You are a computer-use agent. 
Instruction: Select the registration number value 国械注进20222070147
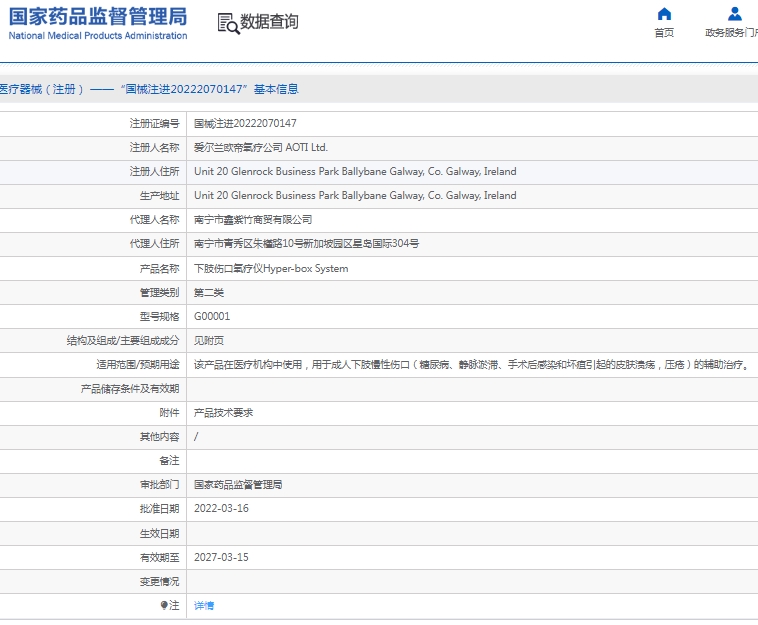pyautogui.click(x=245, y=124)
